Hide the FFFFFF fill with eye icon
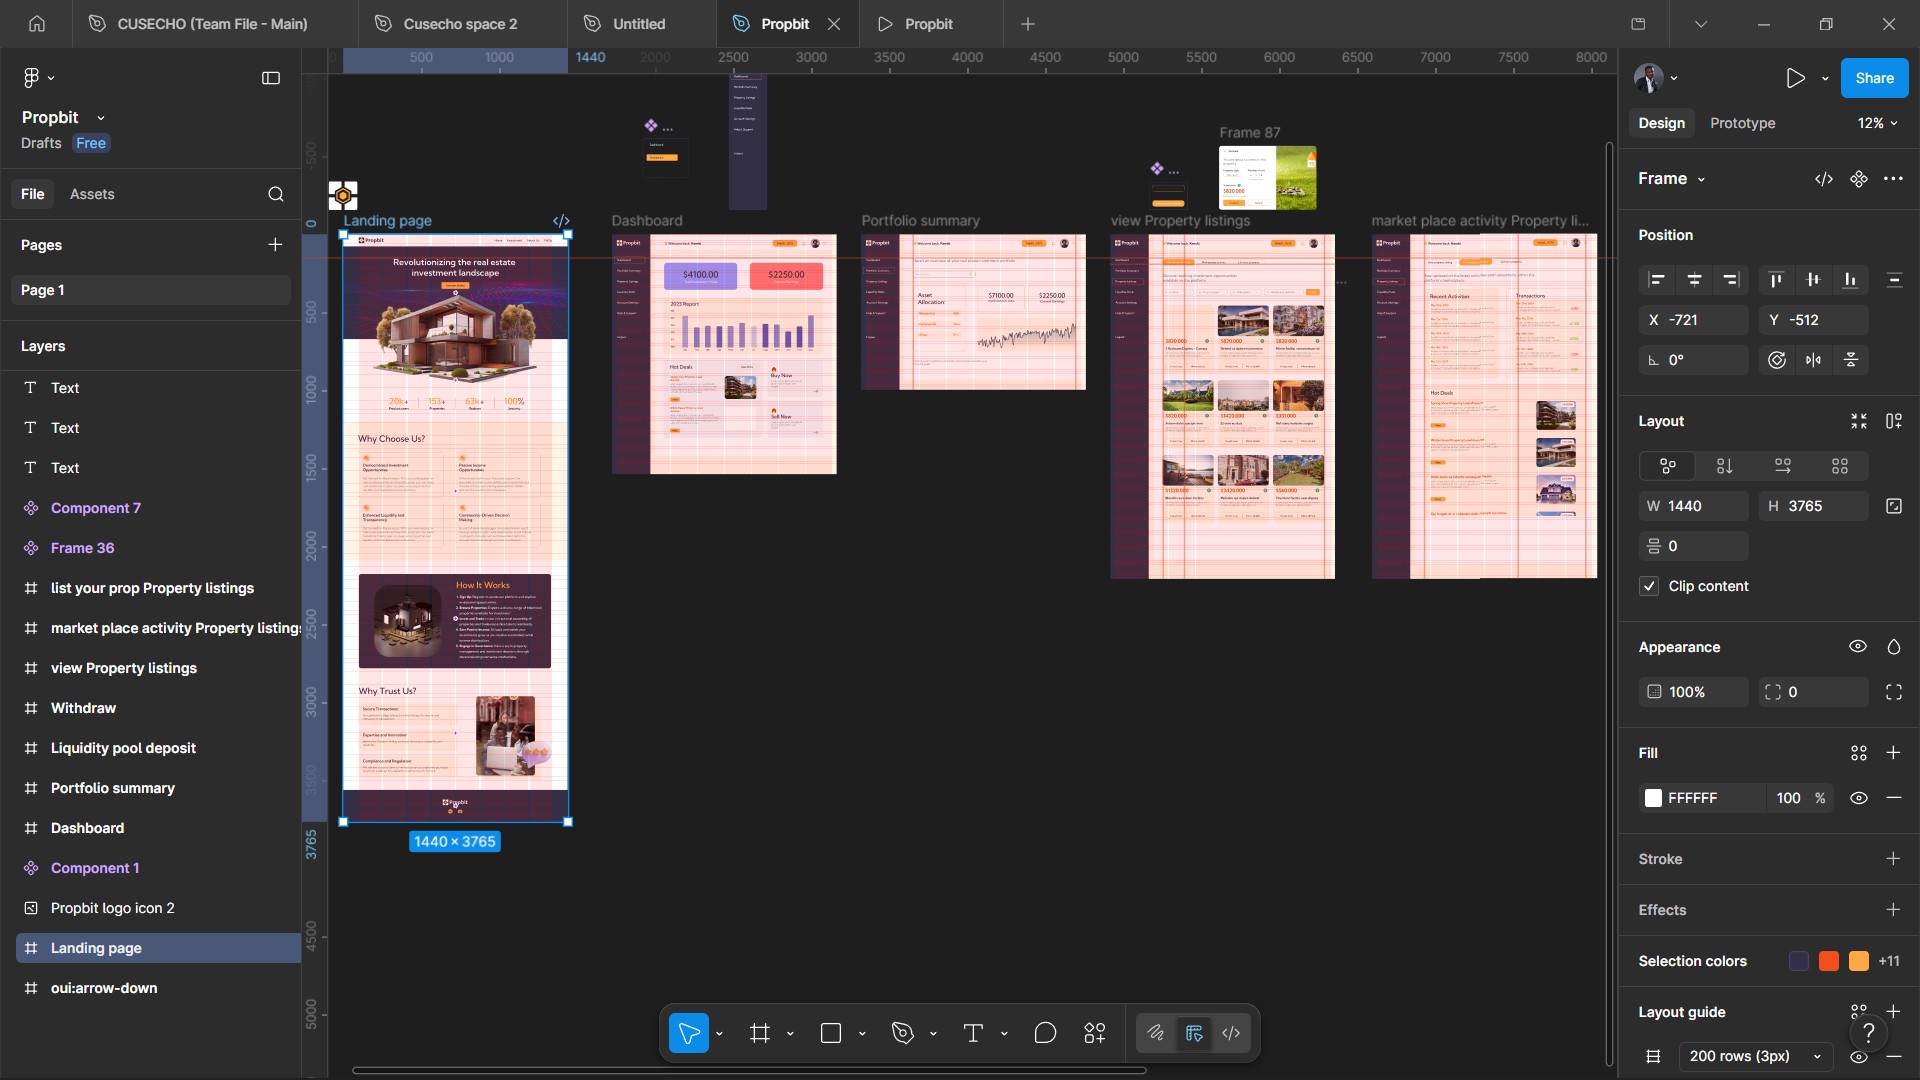This screenshot has width=1920, height=1080. click(1859, 798)
